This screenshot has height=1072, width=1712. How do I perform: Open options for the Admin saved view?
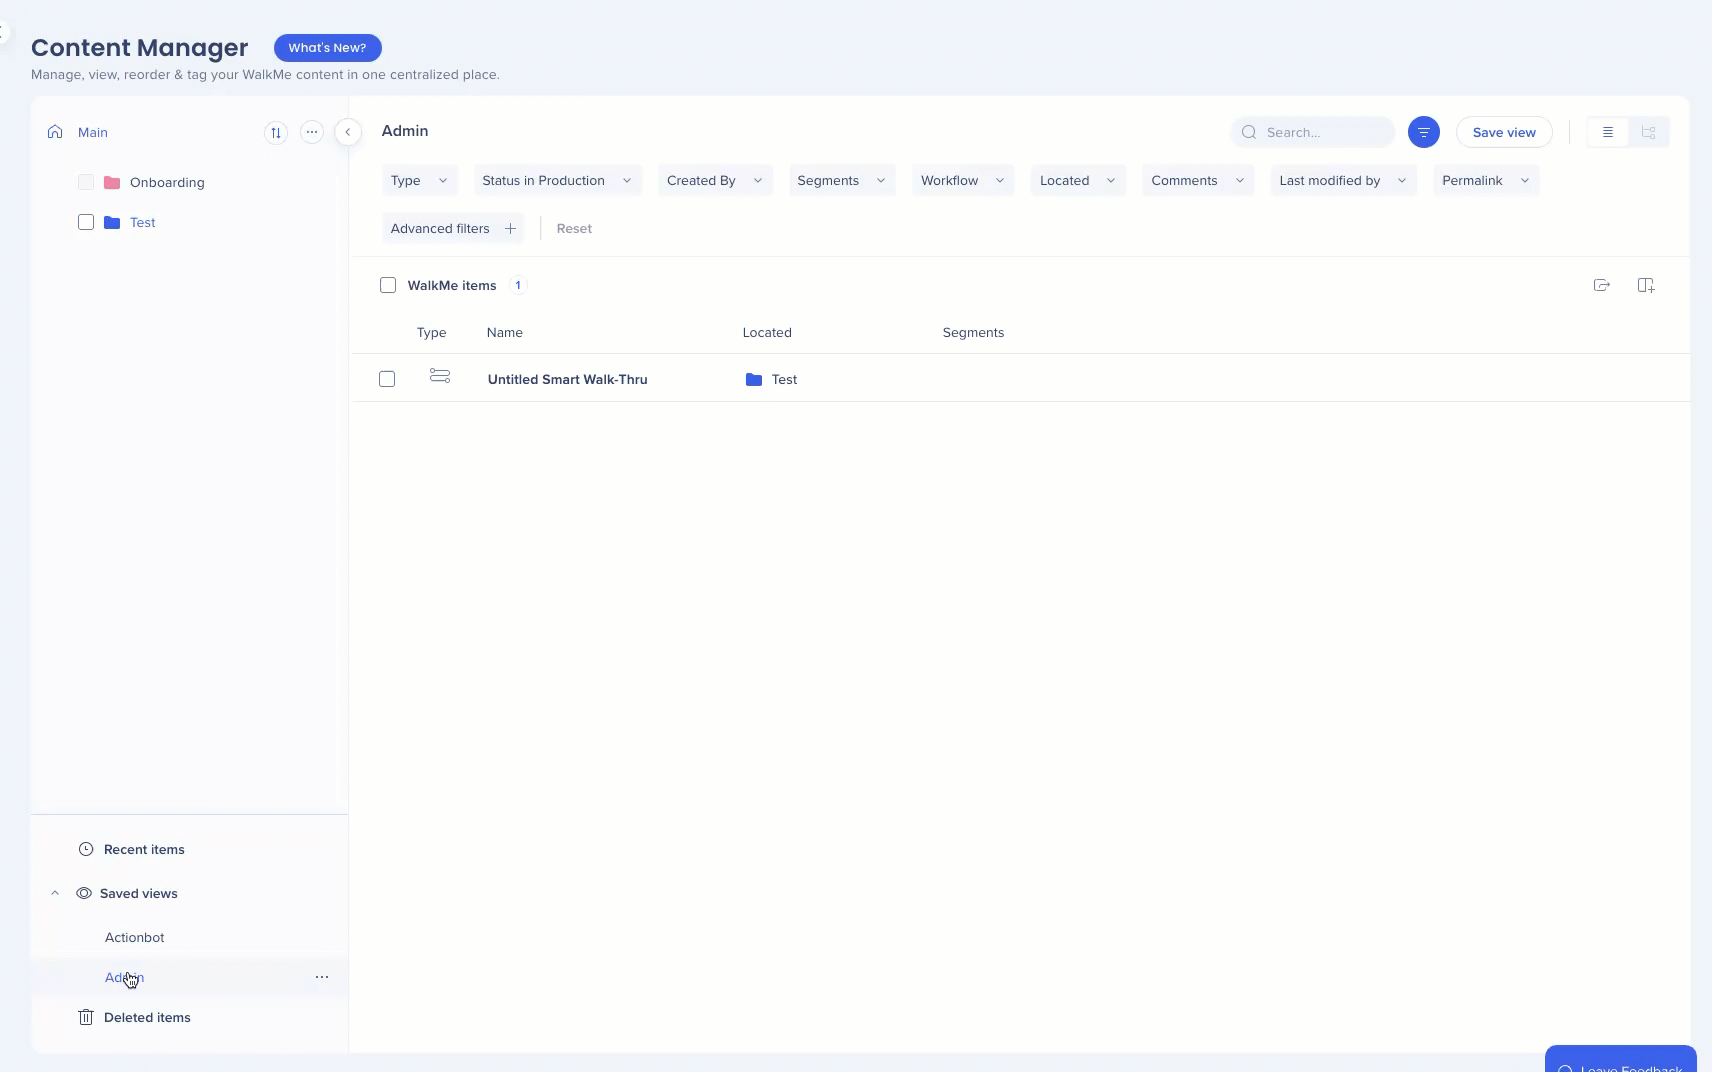pos(322,977)
